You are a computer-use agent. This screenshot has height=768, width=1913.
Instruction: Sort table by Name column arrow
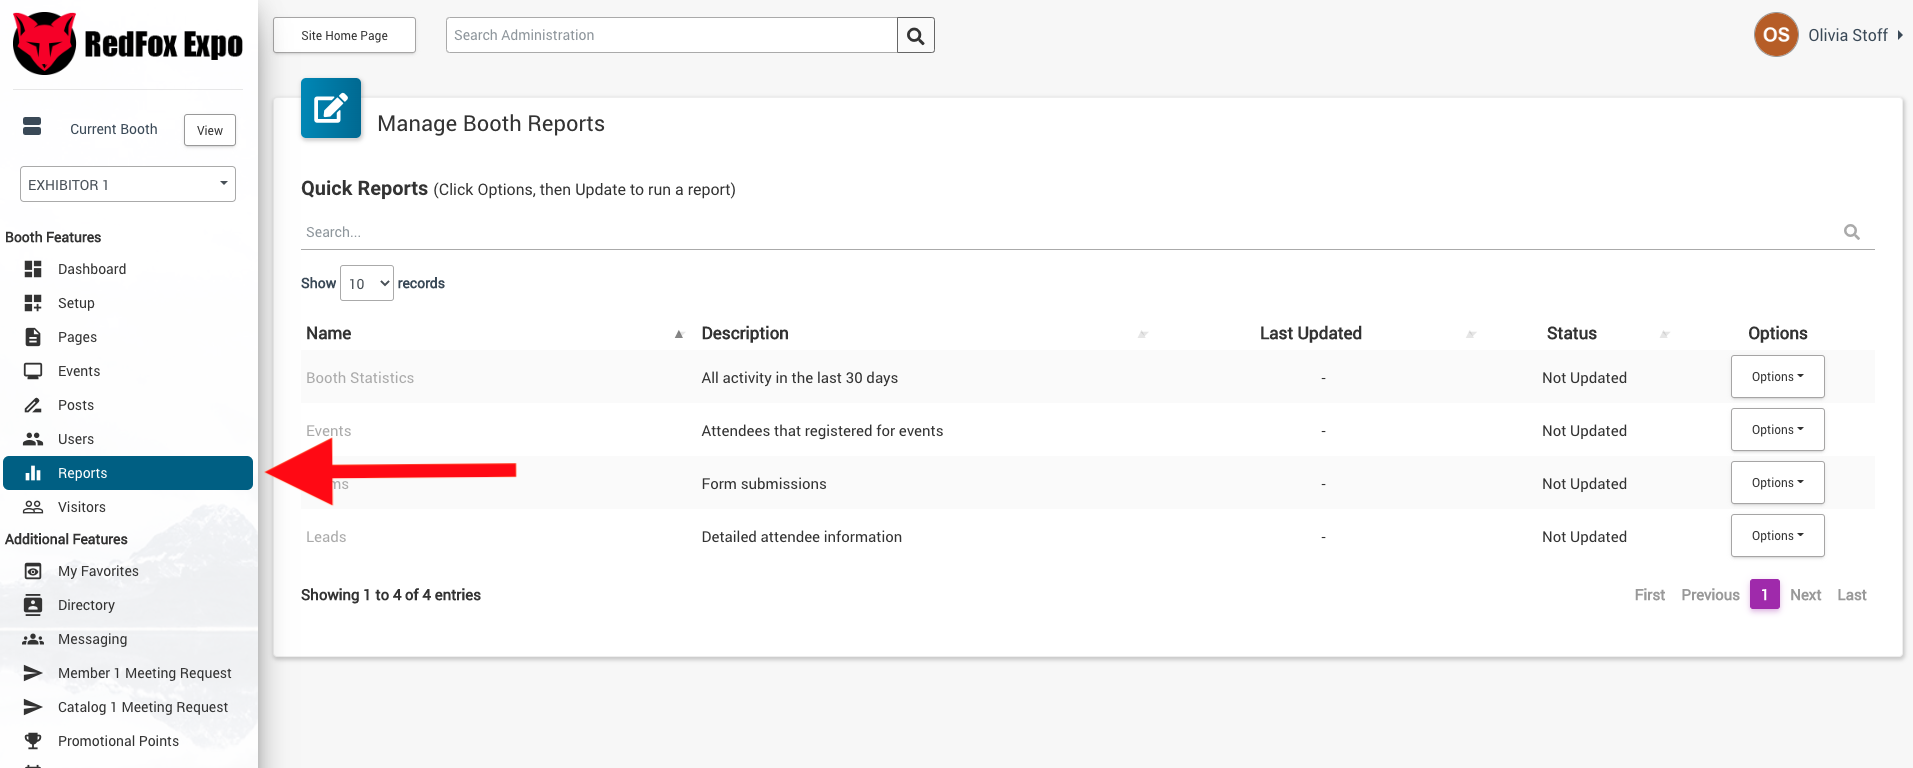[679, 334]
